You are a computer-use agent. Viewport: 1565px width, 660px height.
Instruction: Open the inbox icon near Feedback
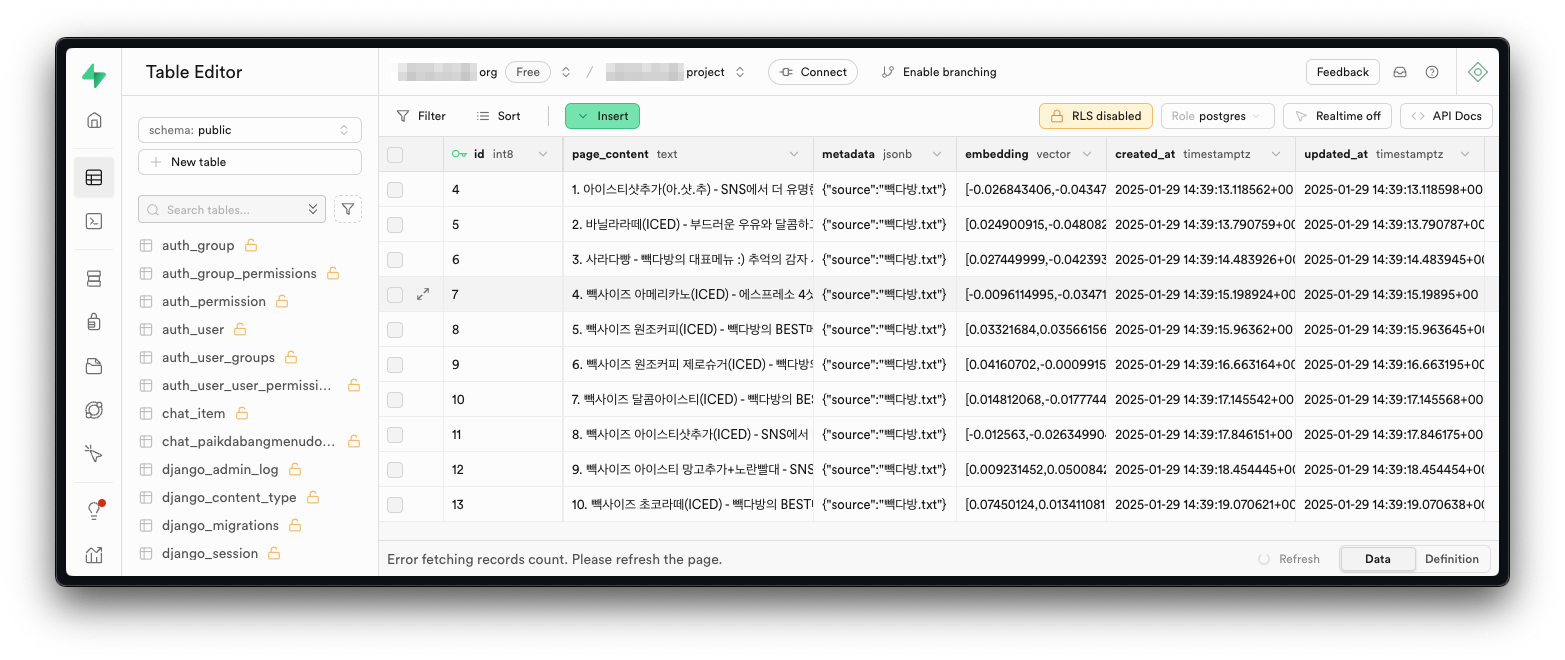1400,71
